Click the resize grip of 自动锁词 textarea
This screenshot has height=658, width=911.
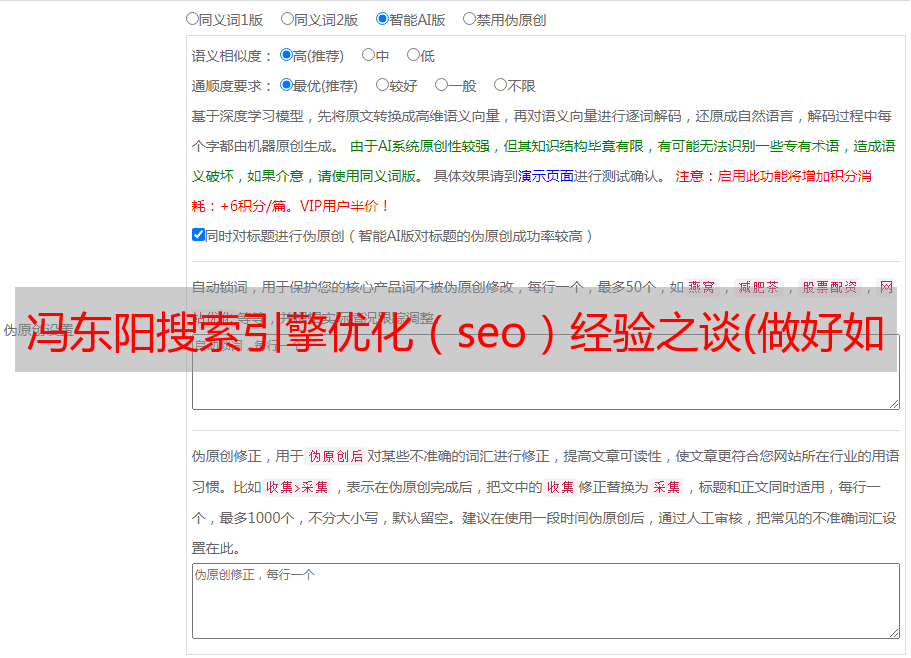coord(894,404)
